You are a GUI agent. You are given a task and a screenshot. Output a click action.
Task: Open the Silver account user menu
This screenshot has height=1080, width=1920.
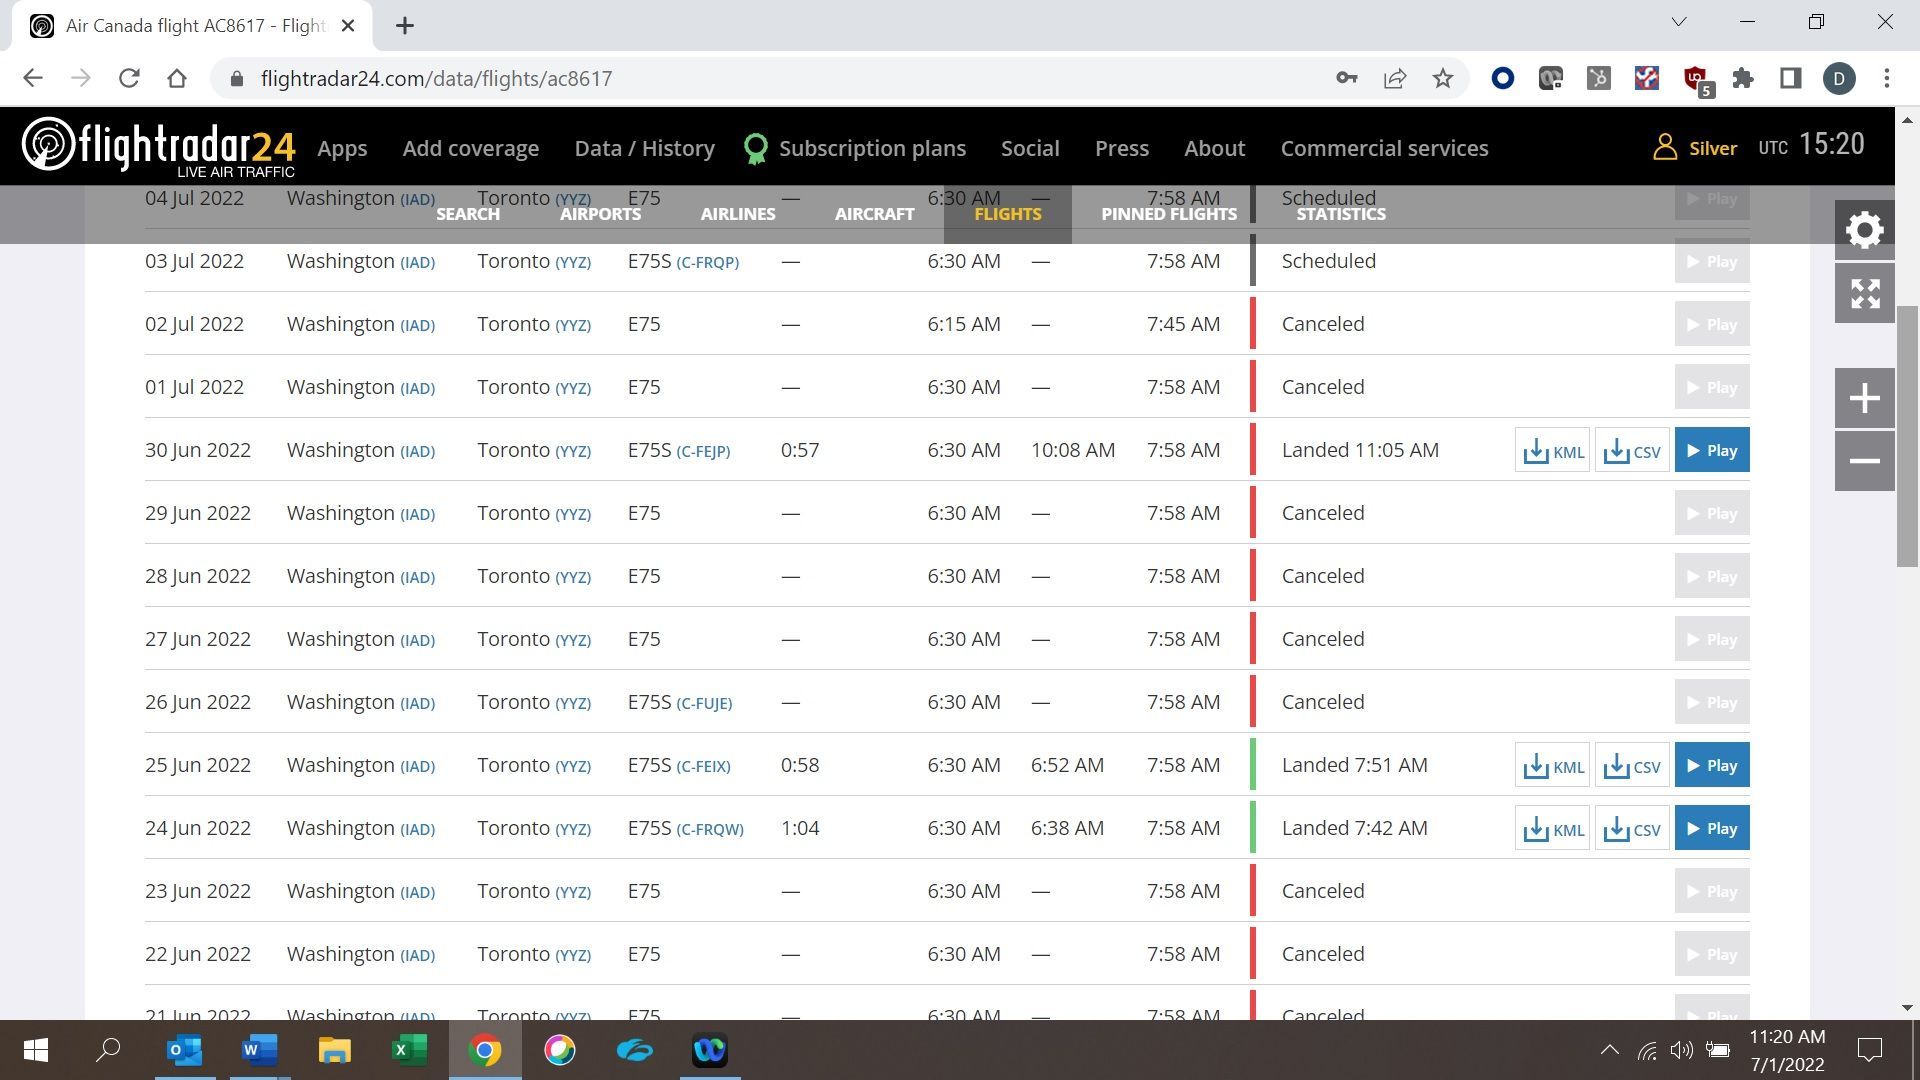(x=1695, y=148)
